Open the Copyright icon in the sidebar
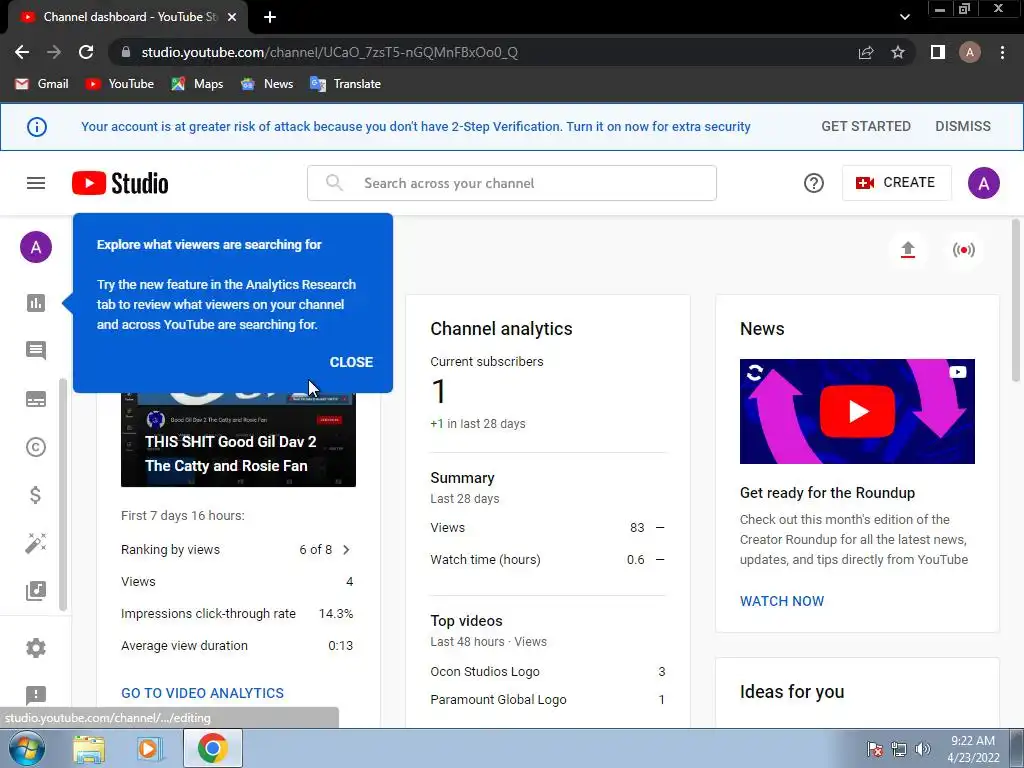 (36, 447)
